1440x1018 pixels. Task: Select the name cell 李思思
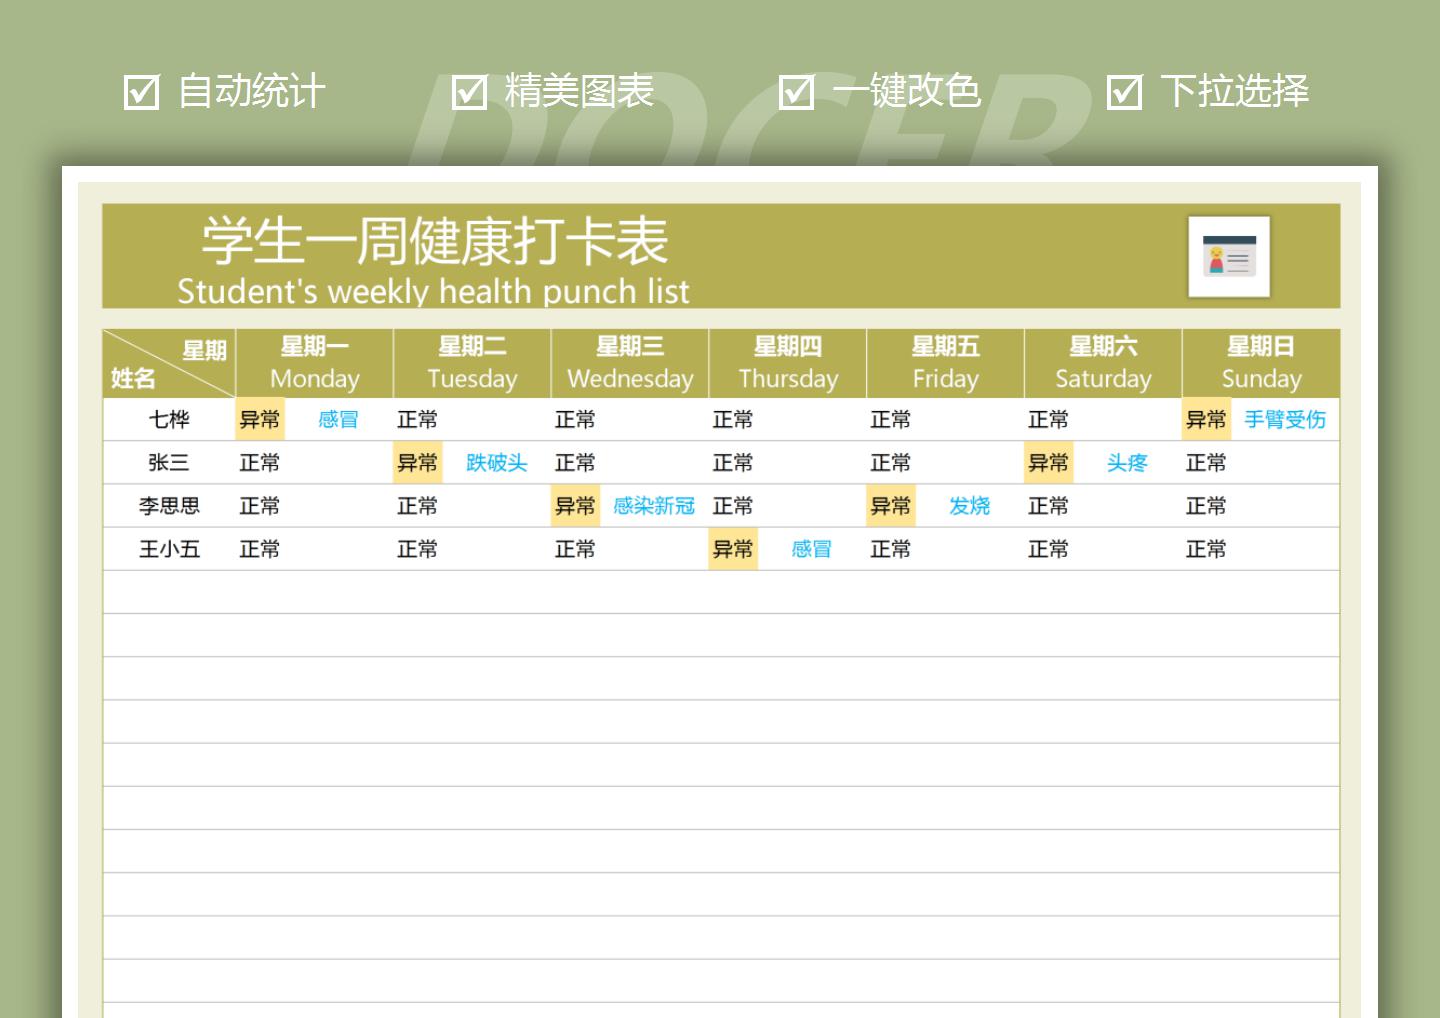pos(169,506)
